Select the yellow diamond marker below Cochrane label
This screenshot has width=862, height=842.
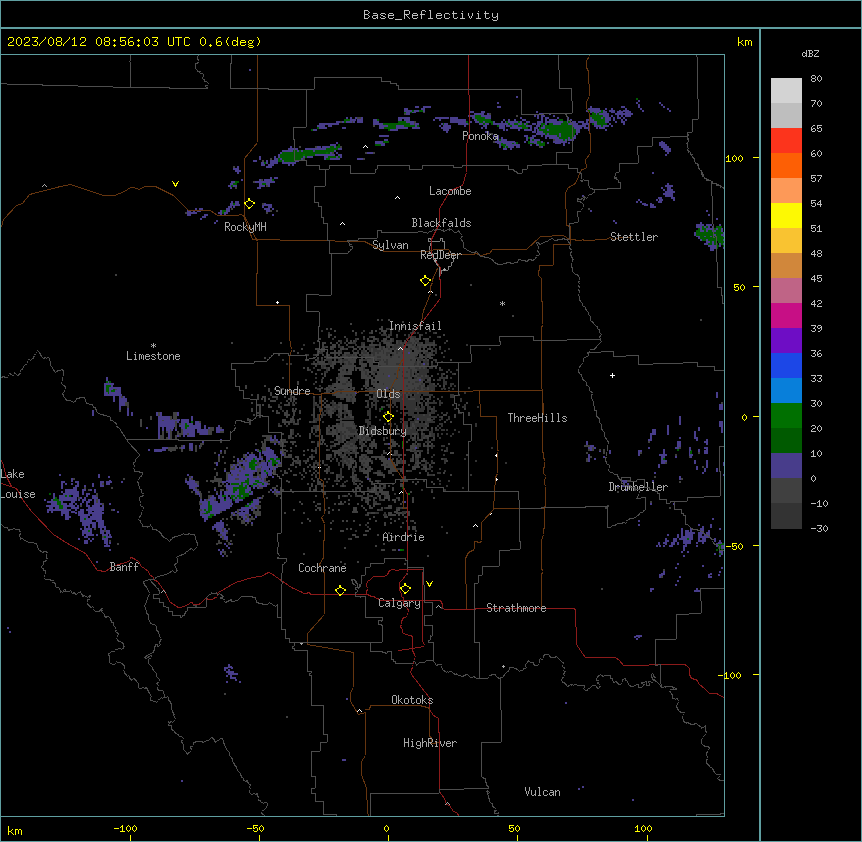(x=340, y=590)
